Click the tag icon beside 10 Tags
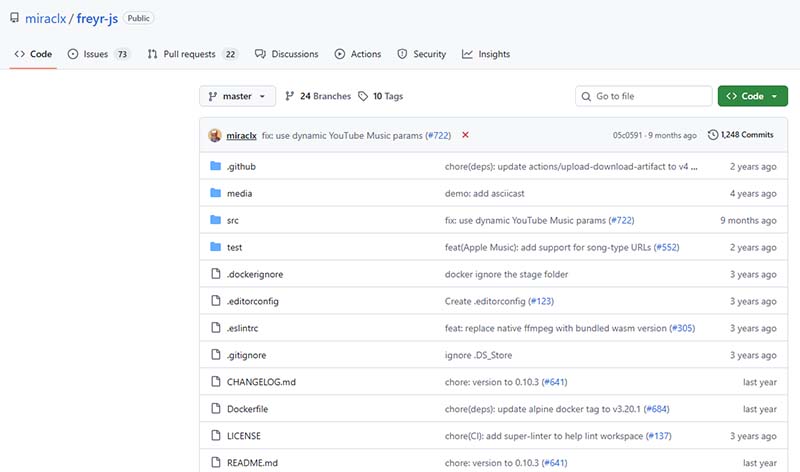800x472 pixels. pos(363,96)
